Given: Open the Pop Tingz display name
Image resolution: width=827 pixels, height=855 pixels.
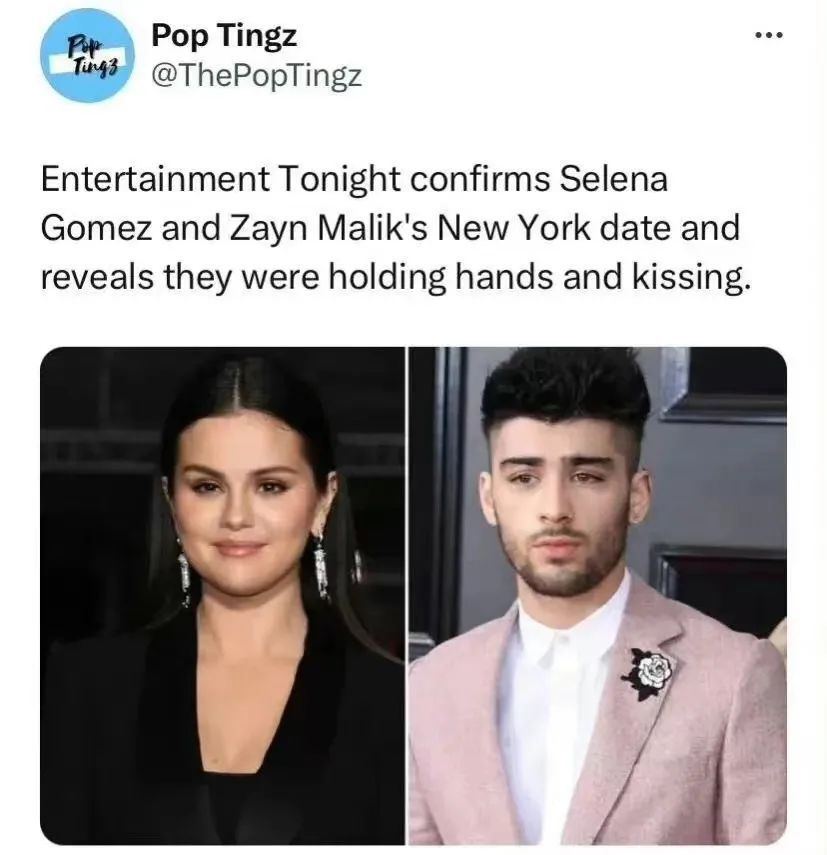Looking at the screenshot, I should click(x=224, y=36).
